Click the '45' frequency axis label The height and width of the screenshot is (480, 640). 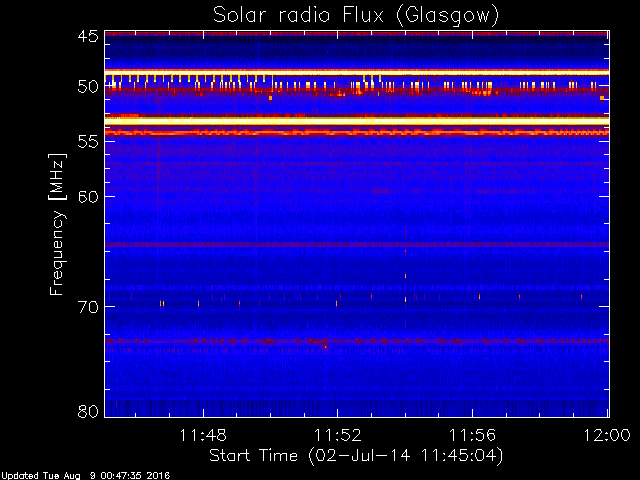(88, 36)
